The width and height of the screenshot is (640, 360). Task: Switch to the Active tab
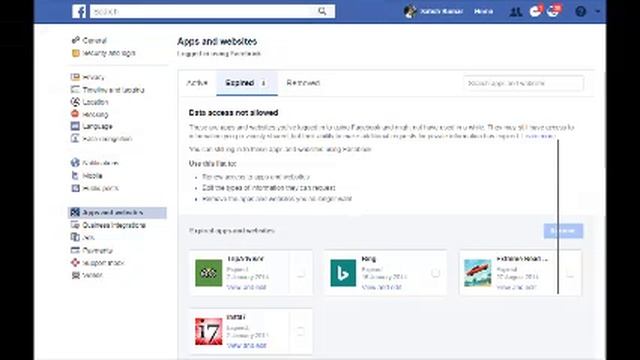pos(197,83)
